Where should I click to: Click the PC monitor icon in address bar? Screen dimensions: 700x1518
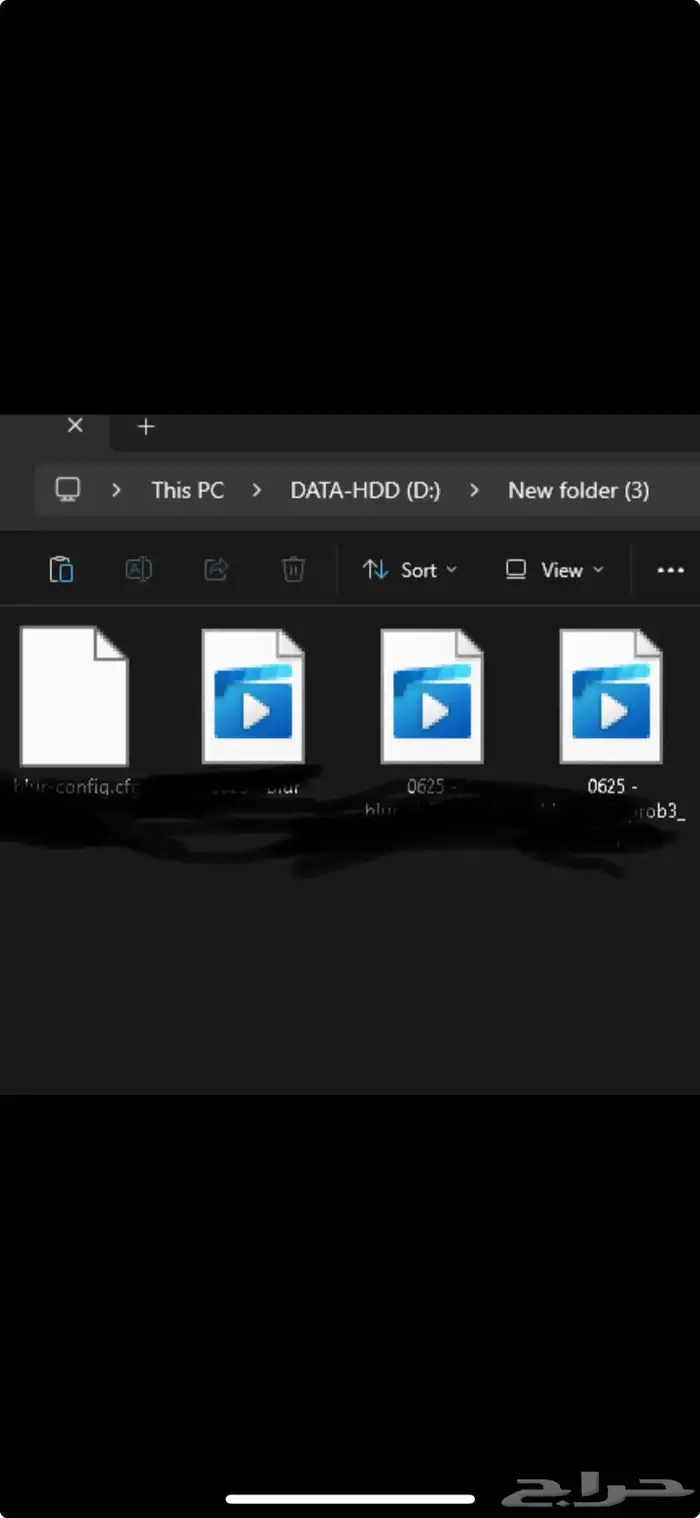pyautogui.click(x=68, y=490)
